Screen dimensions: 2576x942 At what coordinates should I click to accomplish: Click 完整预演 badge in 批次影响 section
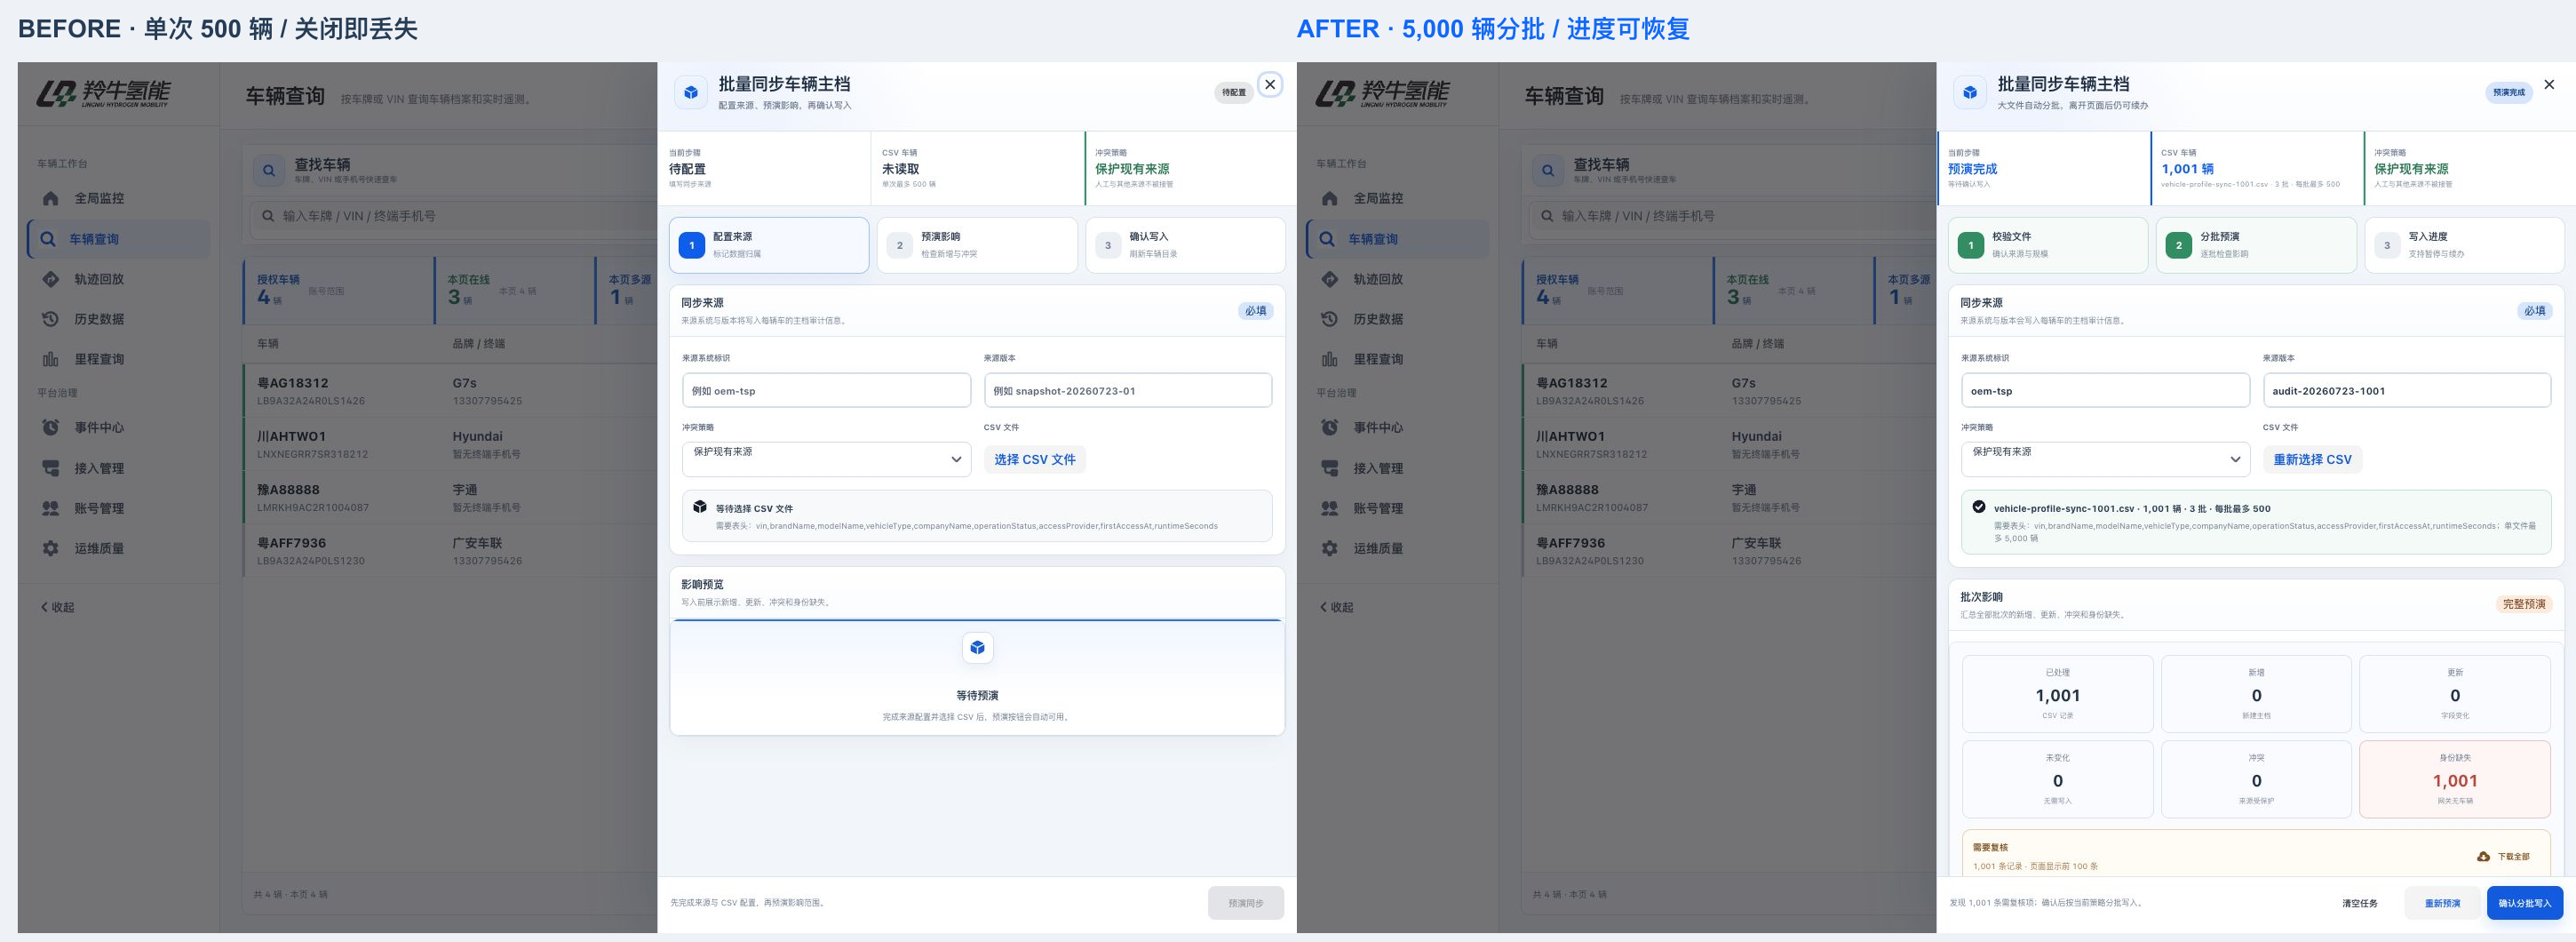(x=2524, y=604)
